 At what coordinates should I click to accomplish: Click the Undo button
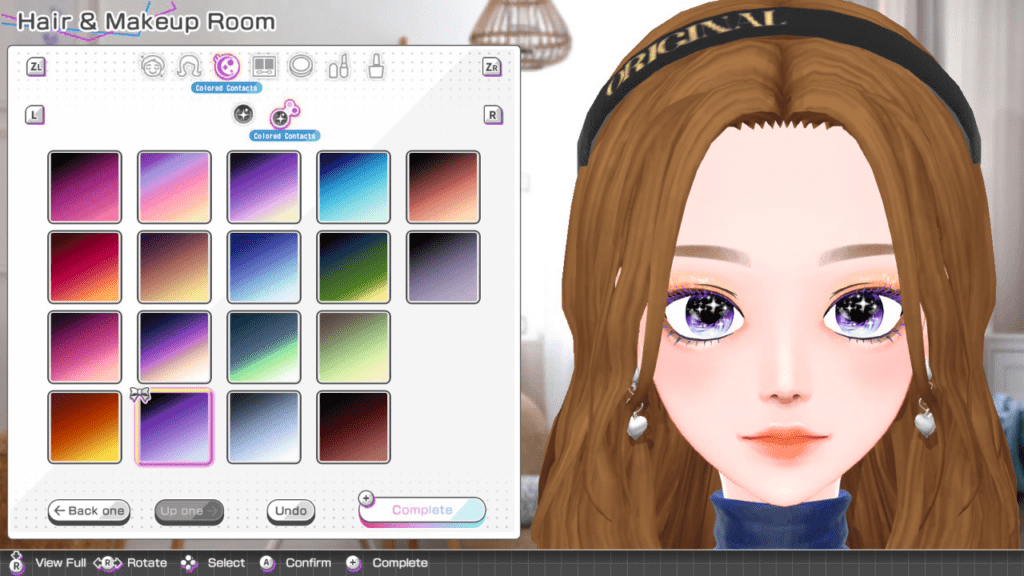291,511
